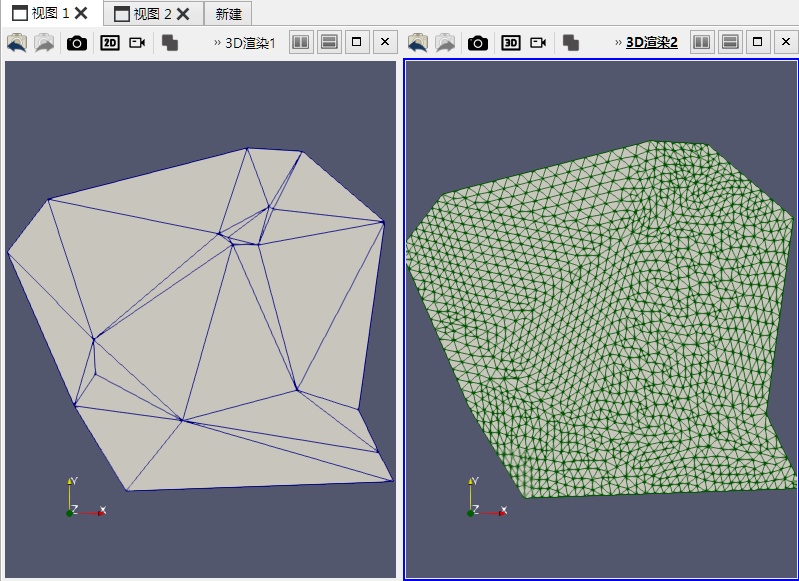Adjust camera icon in 3D渲染2 toolbar
The width and height of the screenshot is (799, 581).
(x=538, y=43)
